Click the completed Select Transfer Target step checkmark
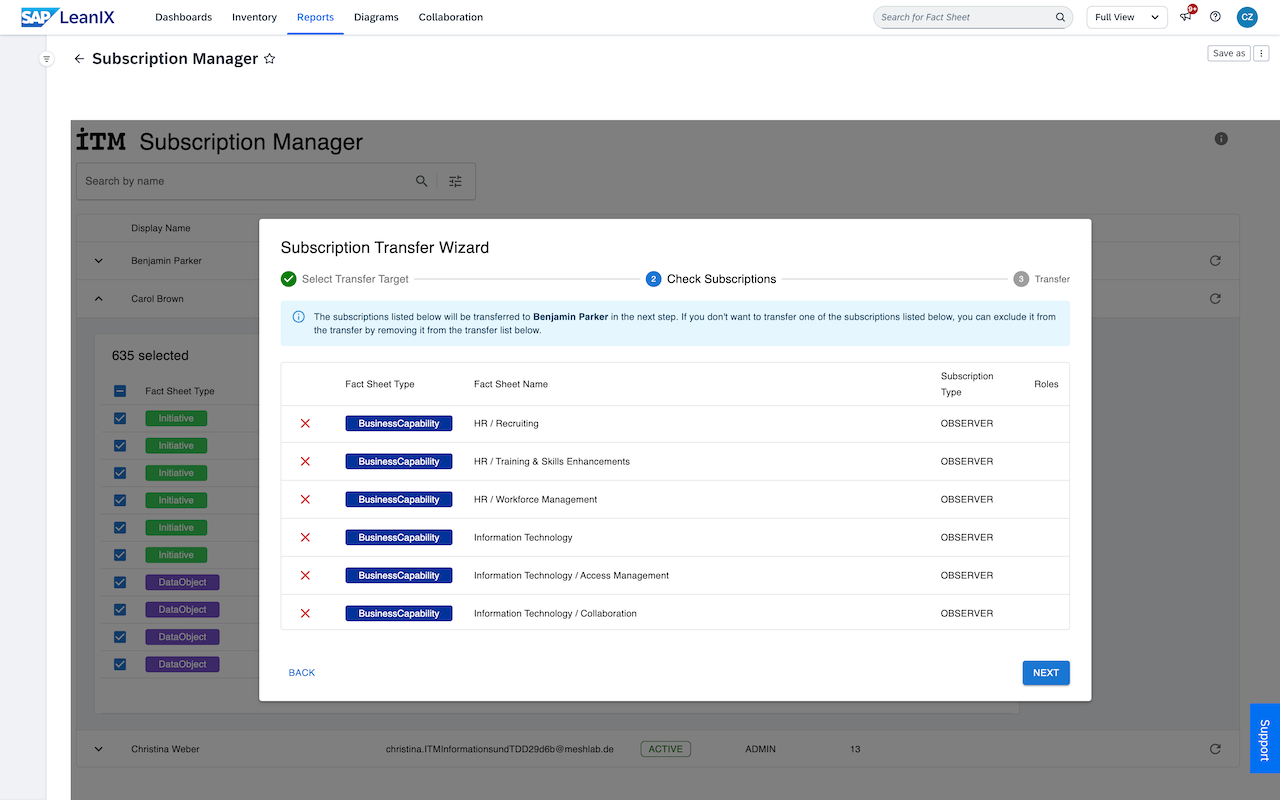 click(x=289, y=279)
